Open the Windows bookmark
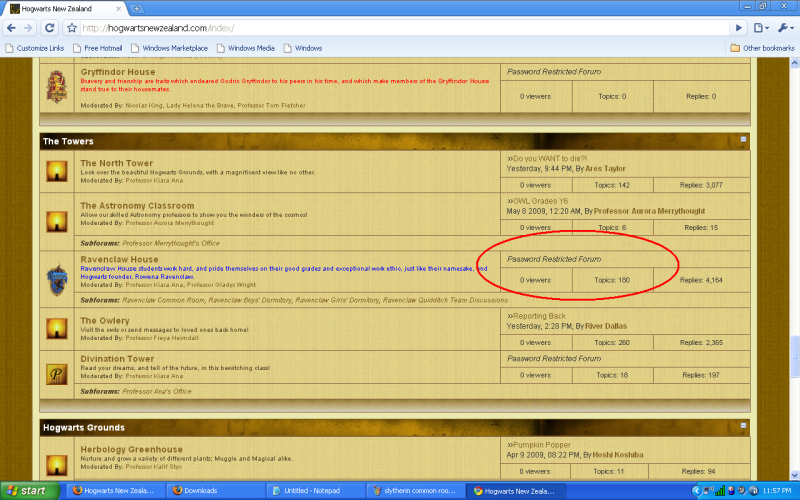Image resolution: width=800 pixels, height=500 pixels. click(303, 48)
